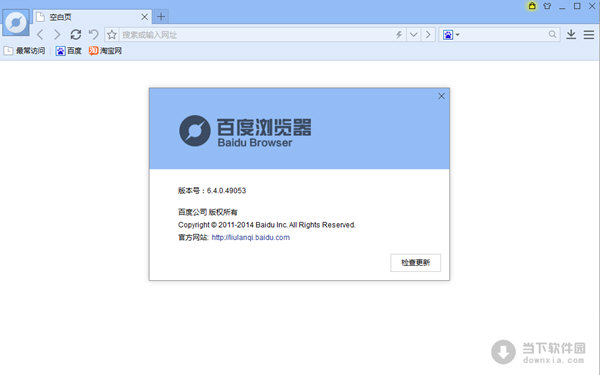
Task: Click the magnifier search icon
Action: tap(552, 34)
